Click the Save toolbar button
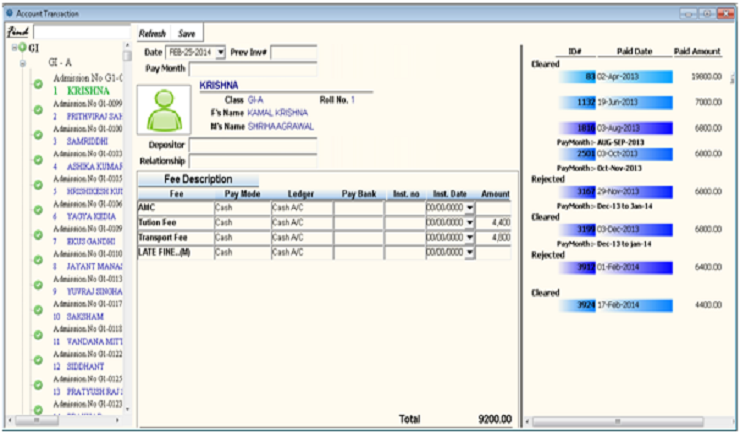 (187, 33)
